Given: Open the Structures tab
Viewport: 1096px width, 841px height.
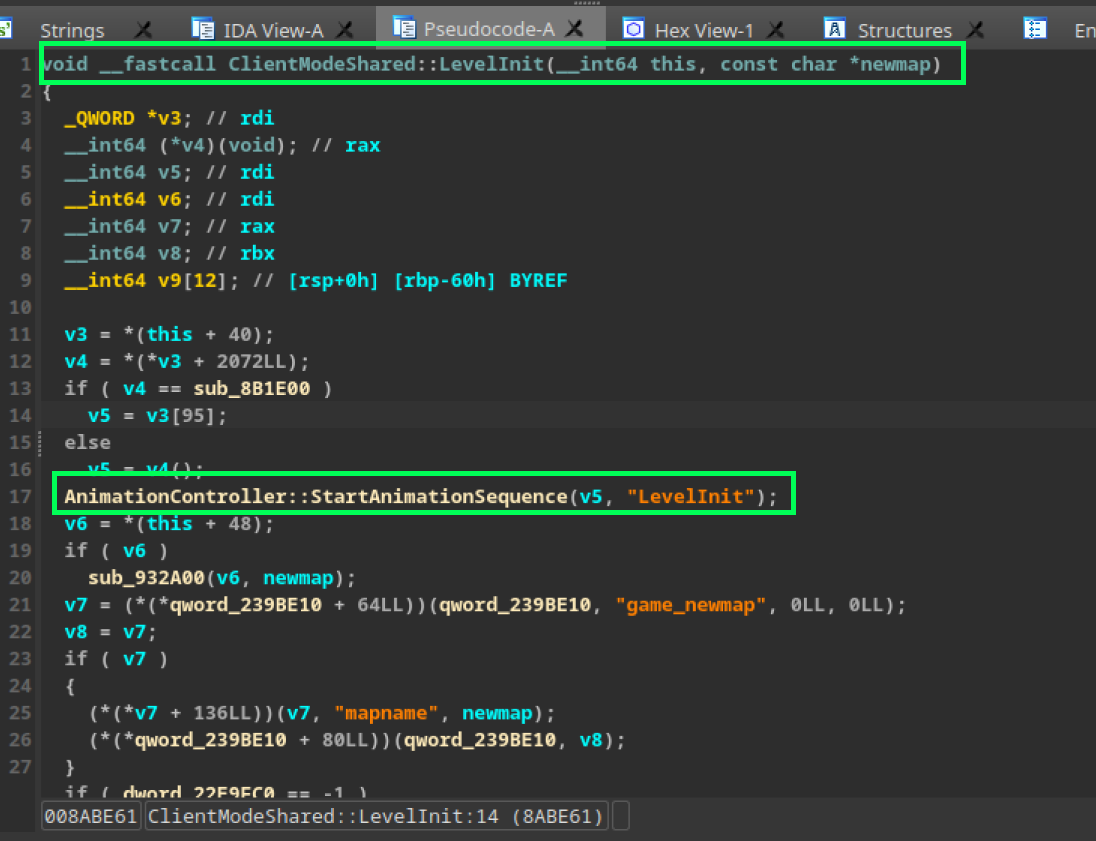Looking at the screenshot, I should coord(904,30).
